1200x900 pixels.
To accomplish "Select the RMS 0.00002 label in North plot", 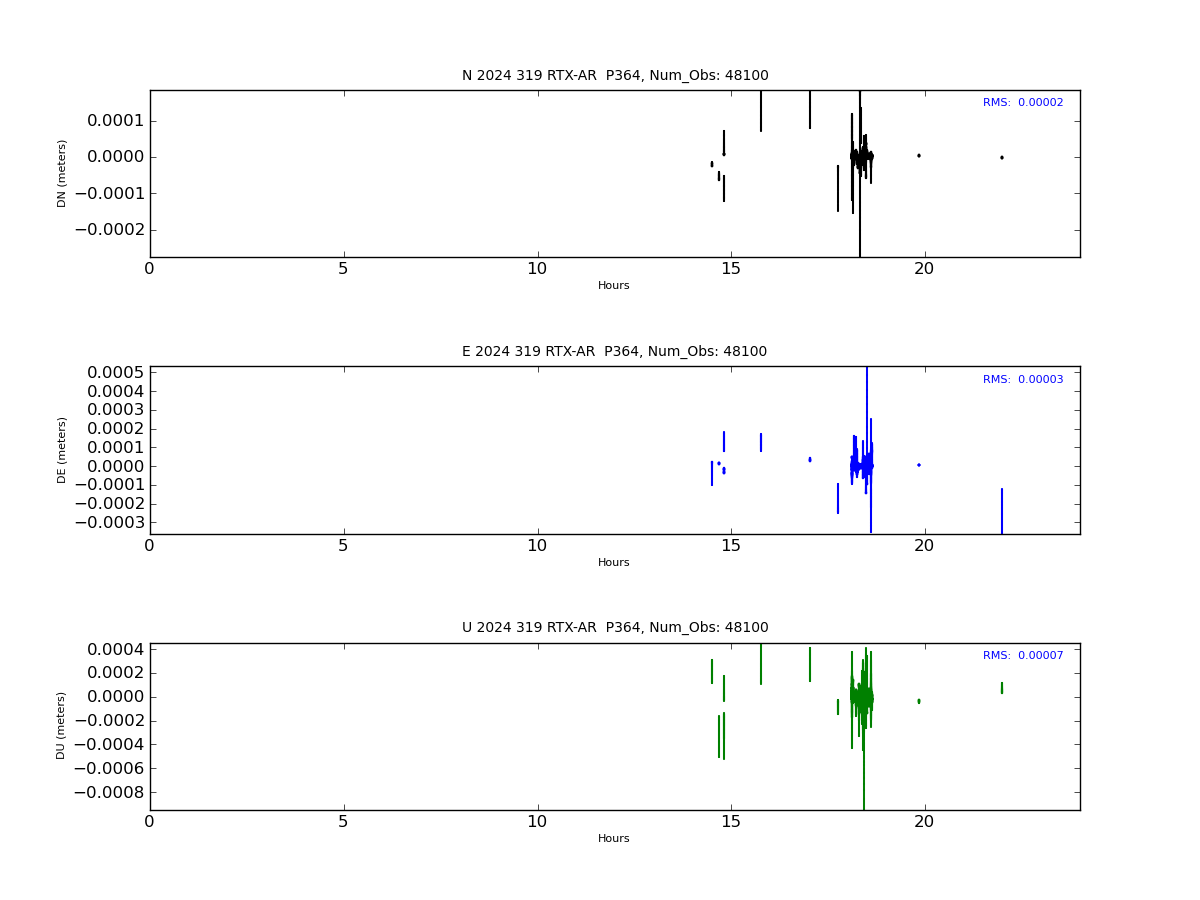I will 1023,103.
